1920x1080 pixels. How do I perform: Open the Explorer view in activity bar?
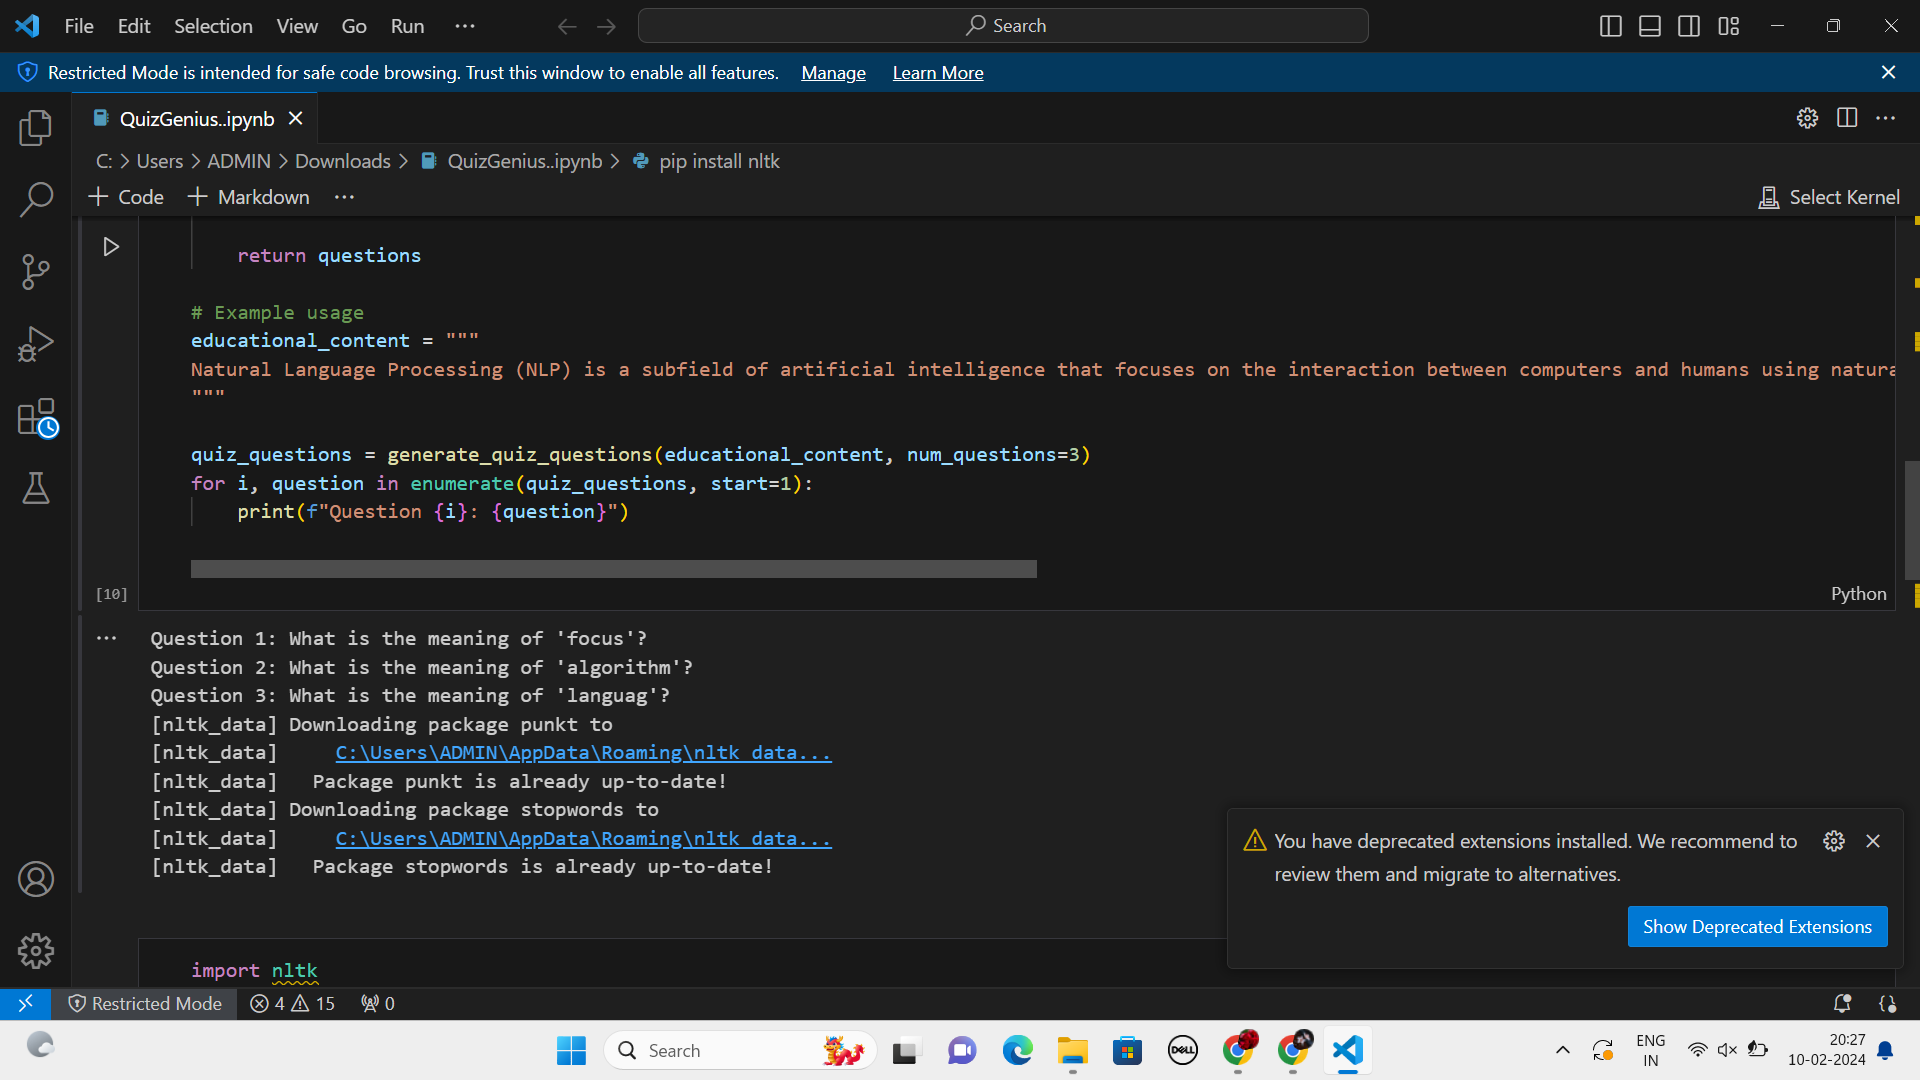(36, 127)
